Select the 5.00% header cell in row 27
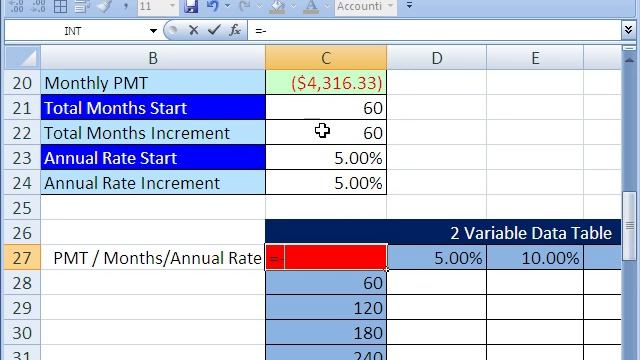This screenshot has width=640, height=360. tap(437, 258)
